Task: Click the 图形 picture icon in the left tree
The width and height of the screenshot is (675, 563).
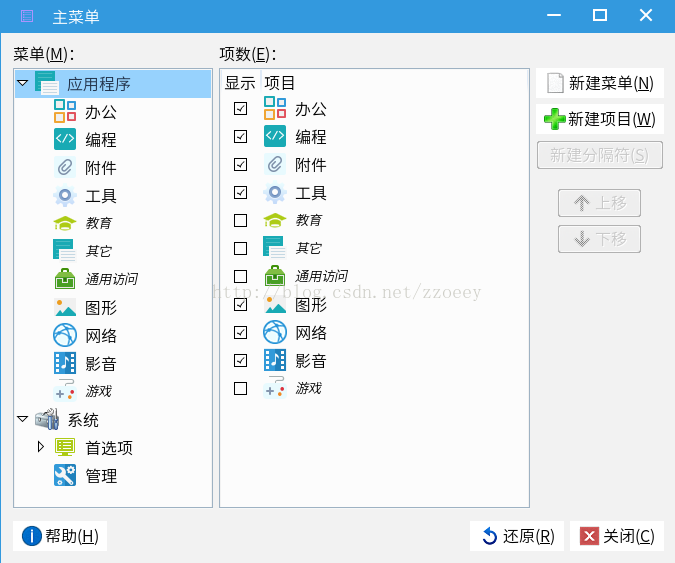Action: point(65,307)
